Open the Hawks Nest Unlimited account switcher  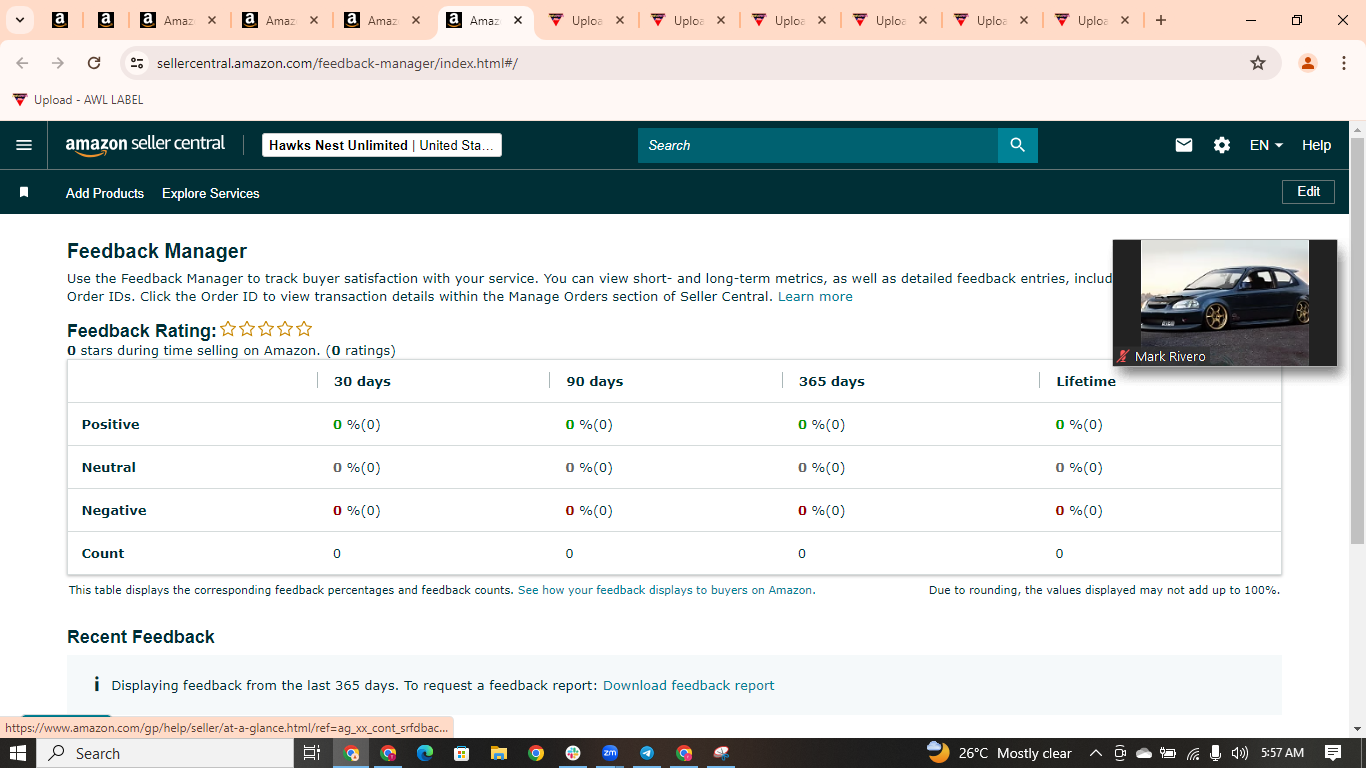(x=382, y=145)
